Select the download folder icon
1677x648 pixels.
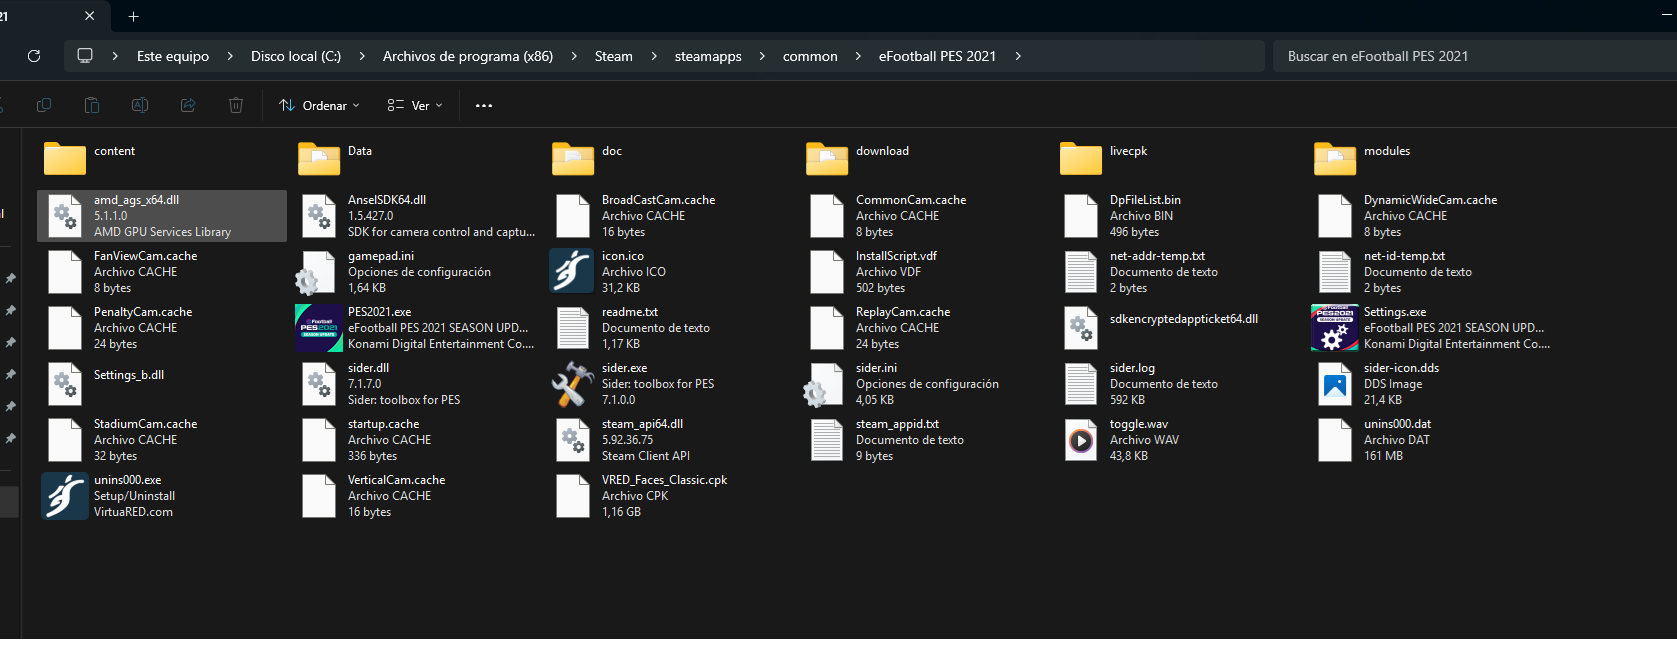(827, 158)
